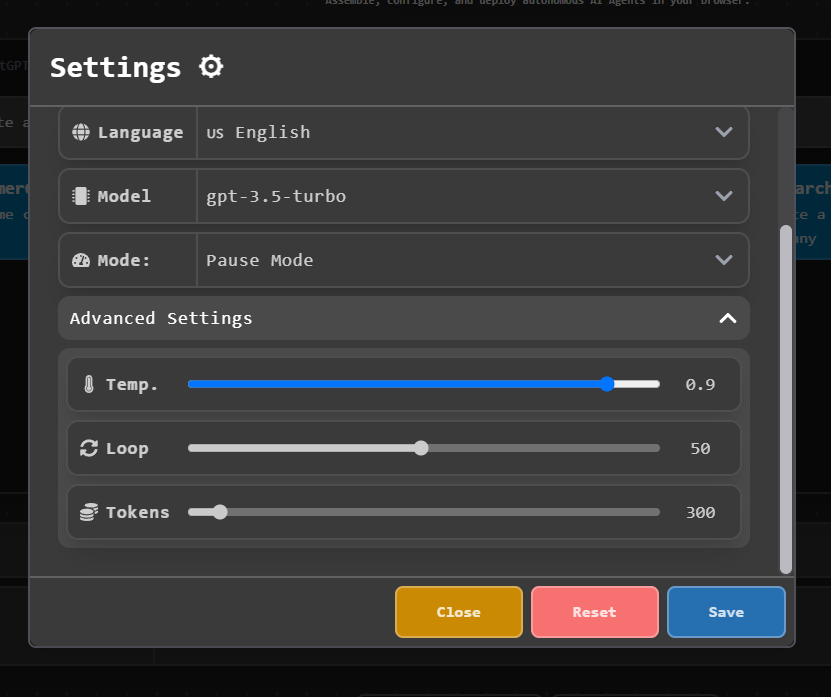The width and height of the screenshot is (831, 697).
Task: Click the Loop value 50
Action: pos(700,448)
